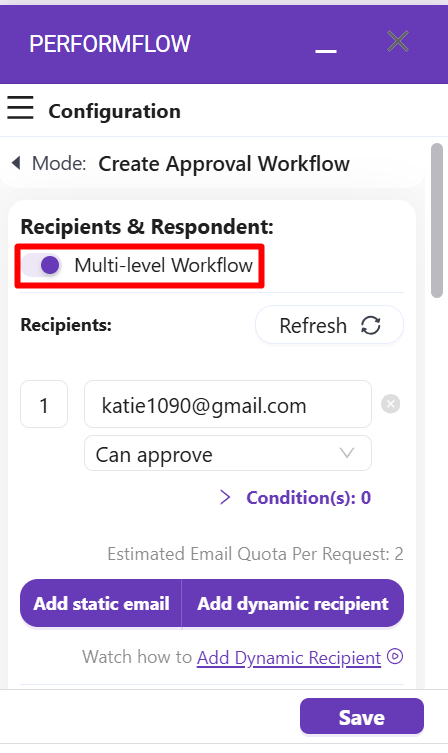Open the hamburger menu beside Configuration
Image resolution: width=448 pixels, height=753 pixels.
click(x=20, y=107)
